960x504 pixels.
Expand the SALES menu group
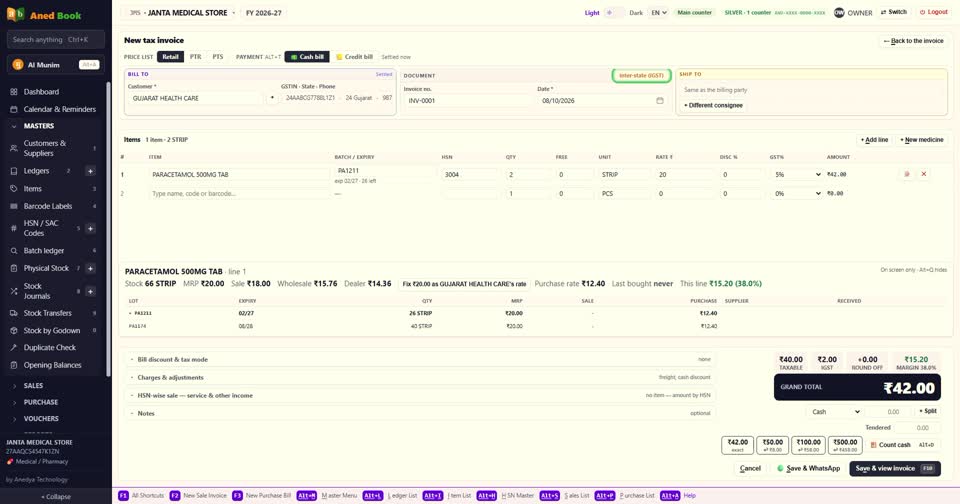point(33,386)
